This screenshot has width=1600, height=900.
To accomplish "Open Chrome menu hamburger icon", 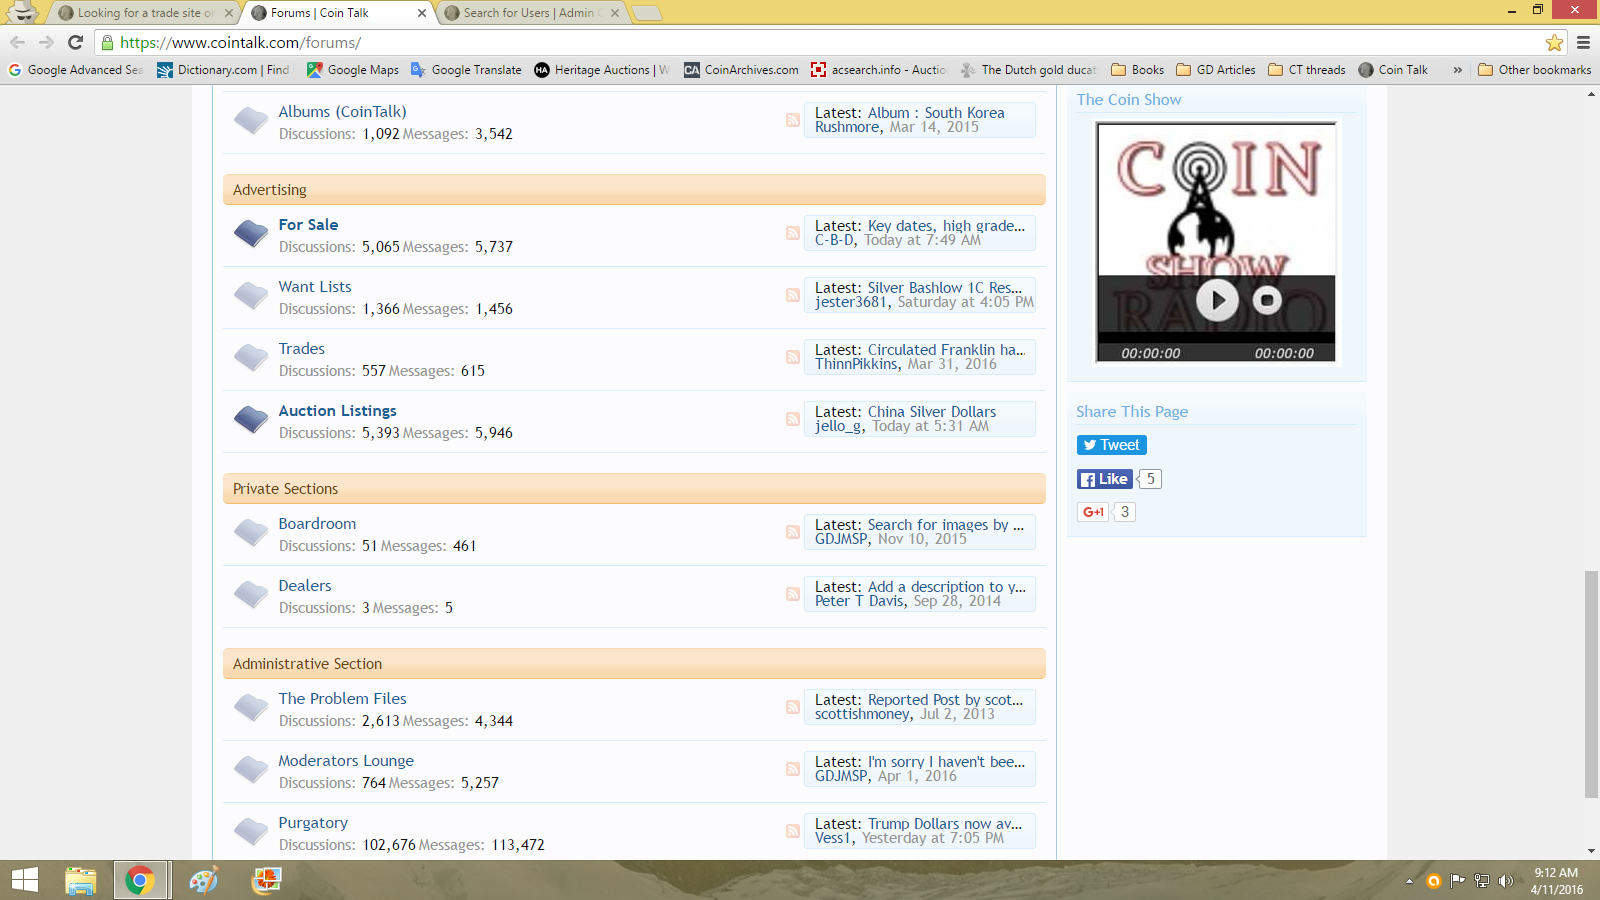I will click(1583, 42).
